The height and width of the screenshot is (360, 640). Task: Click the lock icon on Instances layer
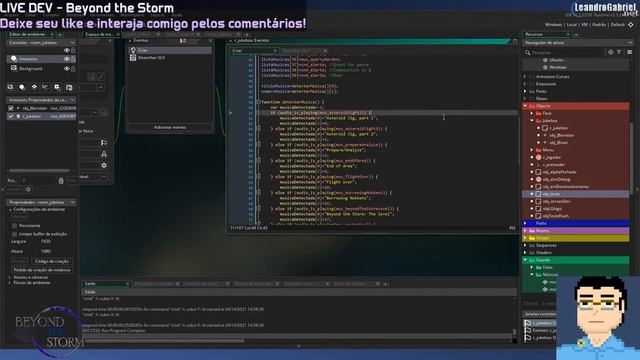coord(73,59)
